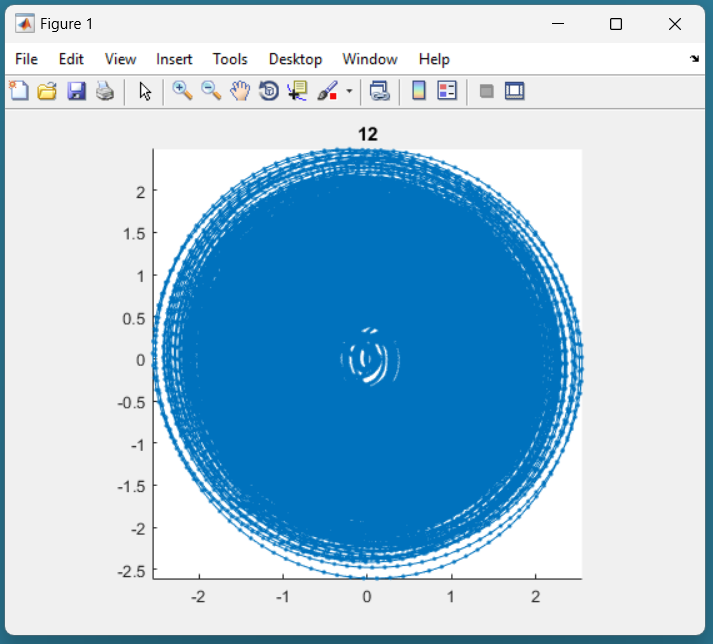The width and height of the screenshot is (713, 644).
Task: Open a file with the folder icon
Action: (x=47, y=91)
